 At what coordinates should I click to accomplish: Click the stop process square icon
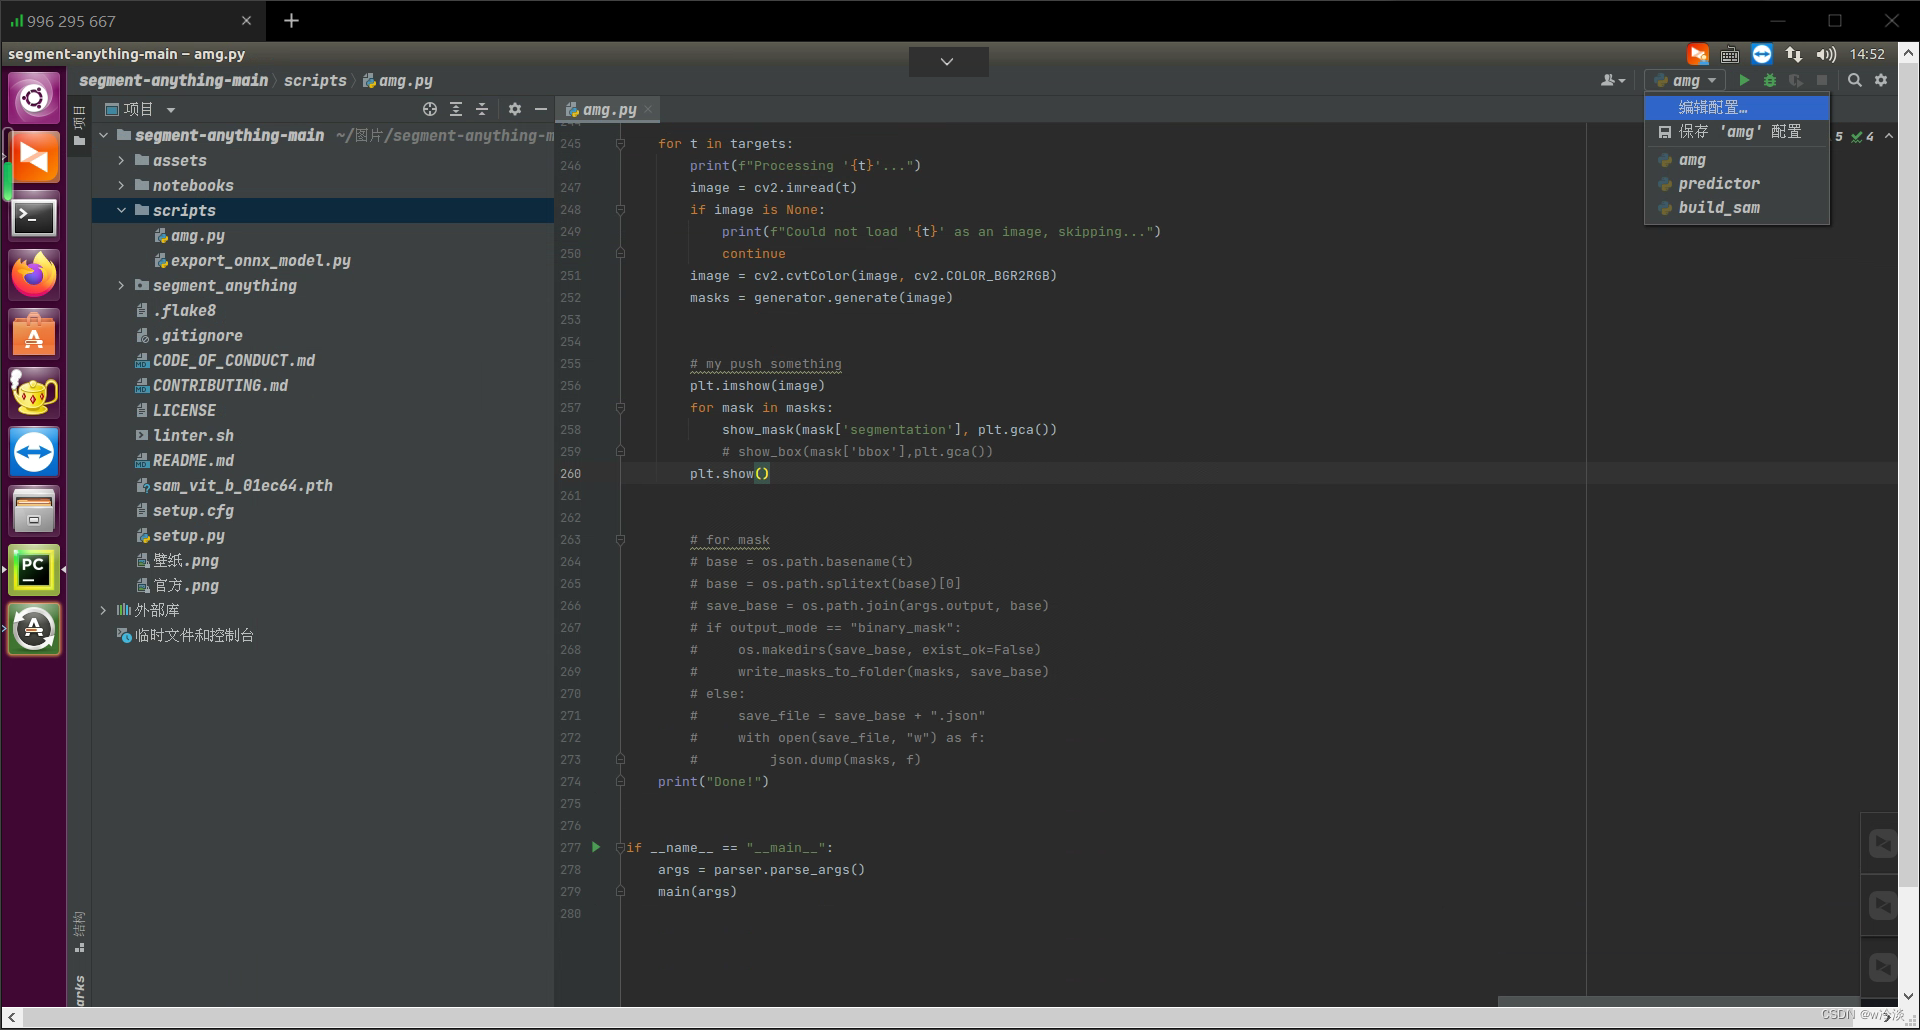click(x=1822, y=80)
